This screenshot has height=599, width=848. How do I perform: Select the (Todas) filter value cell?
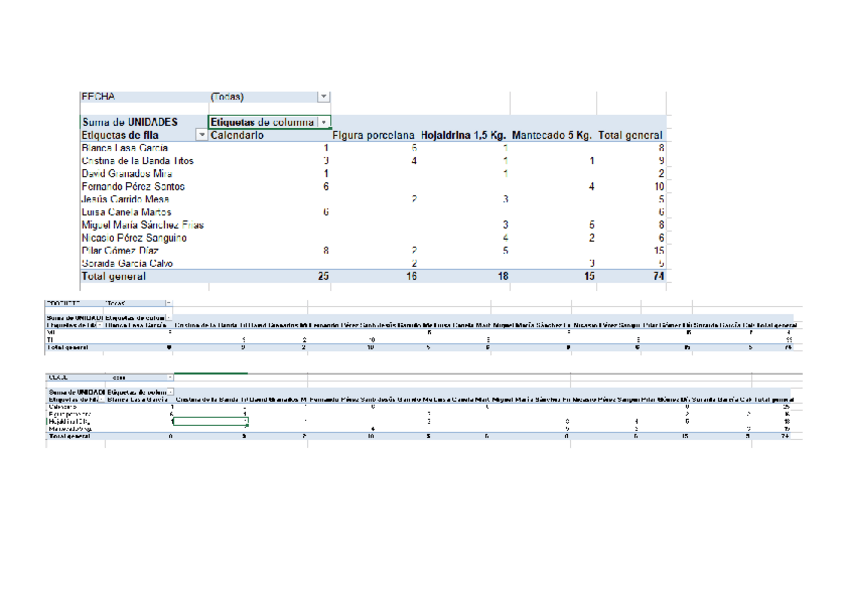pos(227,97)
